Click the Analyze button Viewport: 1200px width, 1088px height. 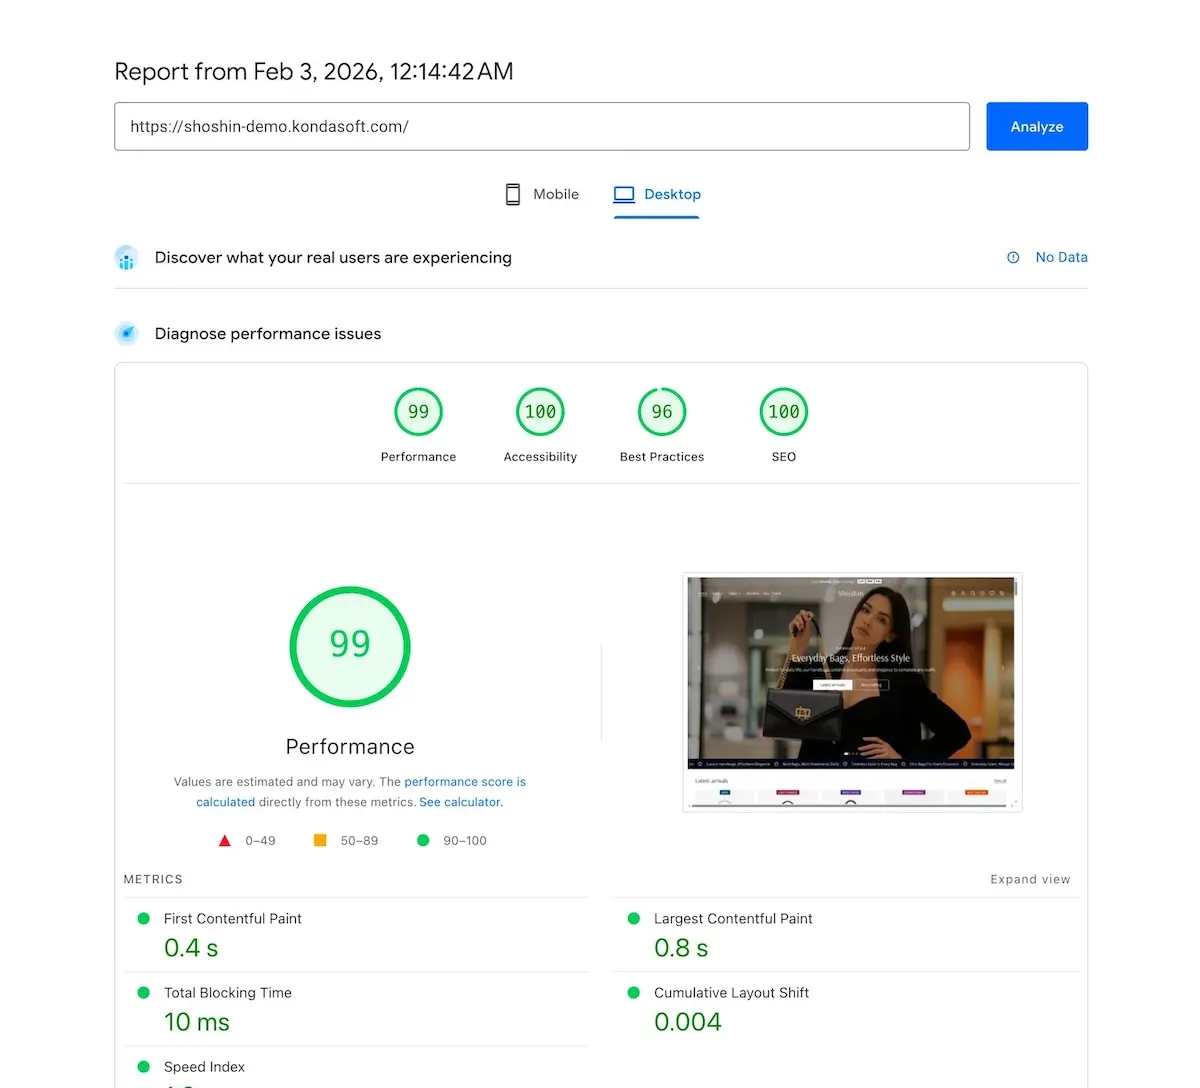tap(1036, 126)
